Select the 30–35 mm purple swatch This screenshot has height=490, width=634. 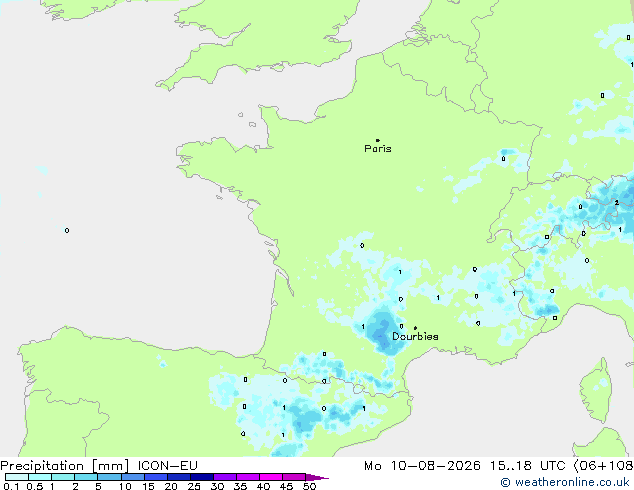pos(225,477)
